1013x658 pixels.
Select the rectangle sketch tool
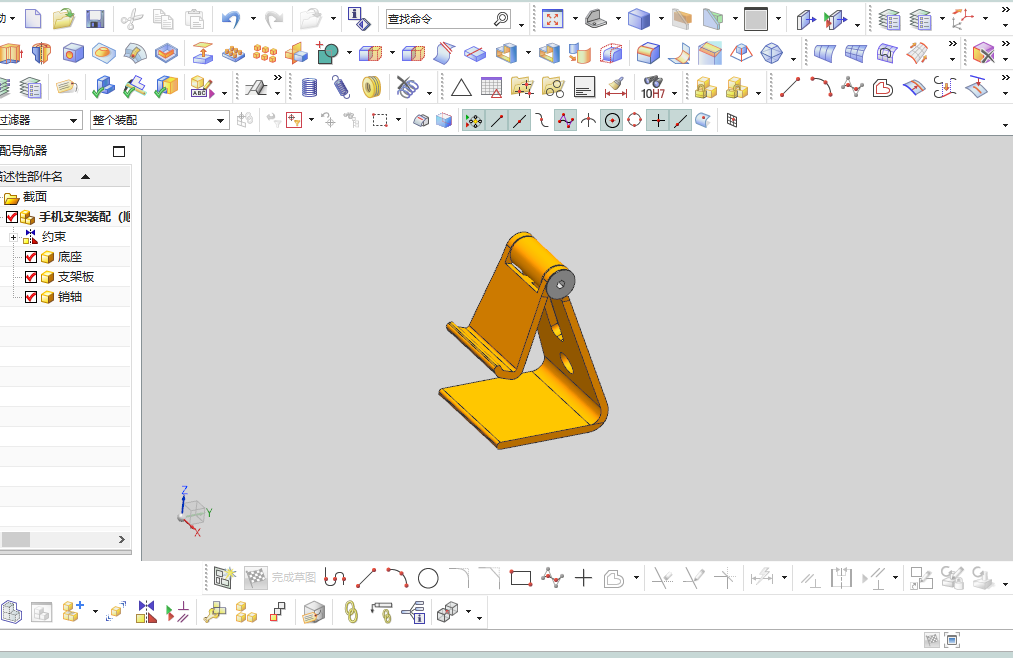[520, 579]
